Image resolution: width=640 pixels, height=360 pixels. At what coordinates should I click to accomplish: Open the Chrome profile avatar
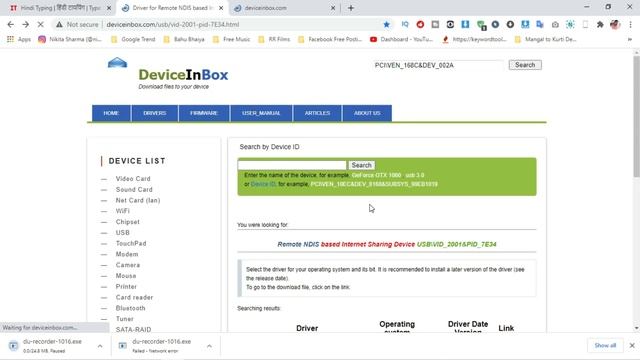click(x=615, y=24)
